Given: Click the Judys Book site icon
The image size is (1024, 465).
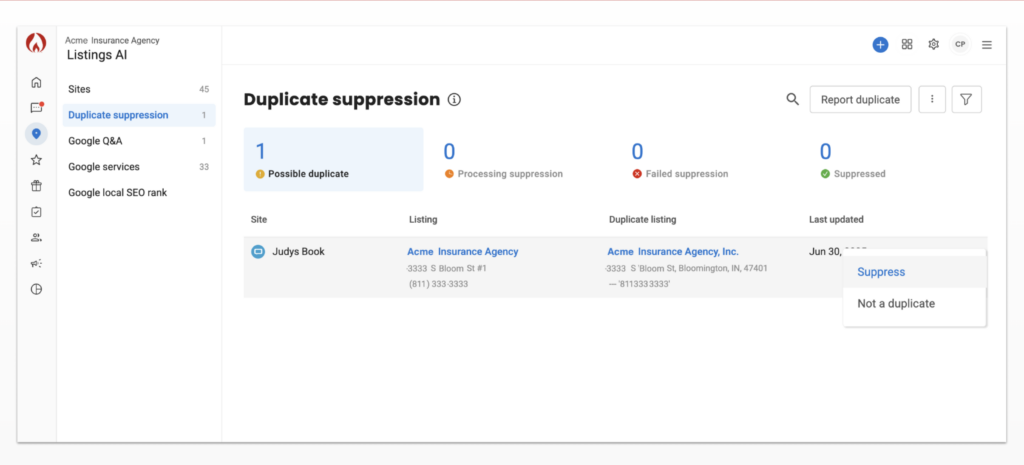Looking at the screenshot, I should coord(258,251).
